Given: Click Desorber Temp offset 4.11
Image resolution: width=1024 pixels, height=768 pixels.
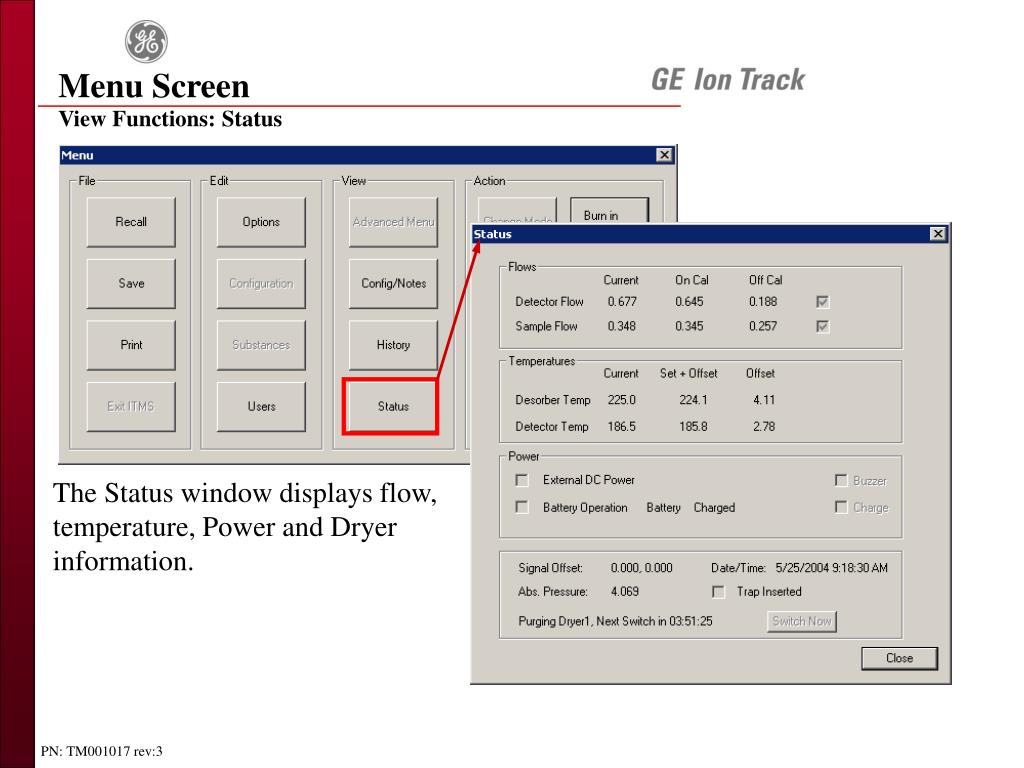Looking at the screenshot, I should 764,400.
